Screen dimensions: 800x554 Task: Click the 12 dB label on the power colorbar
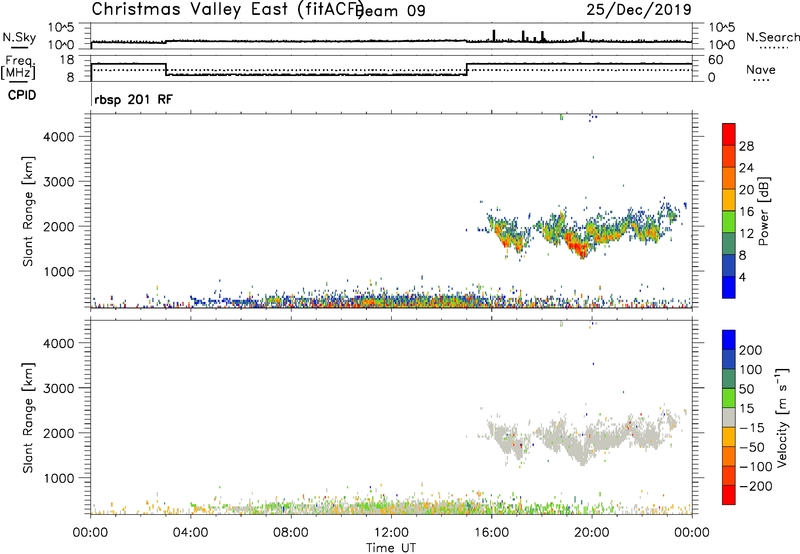tap(746, 234)
